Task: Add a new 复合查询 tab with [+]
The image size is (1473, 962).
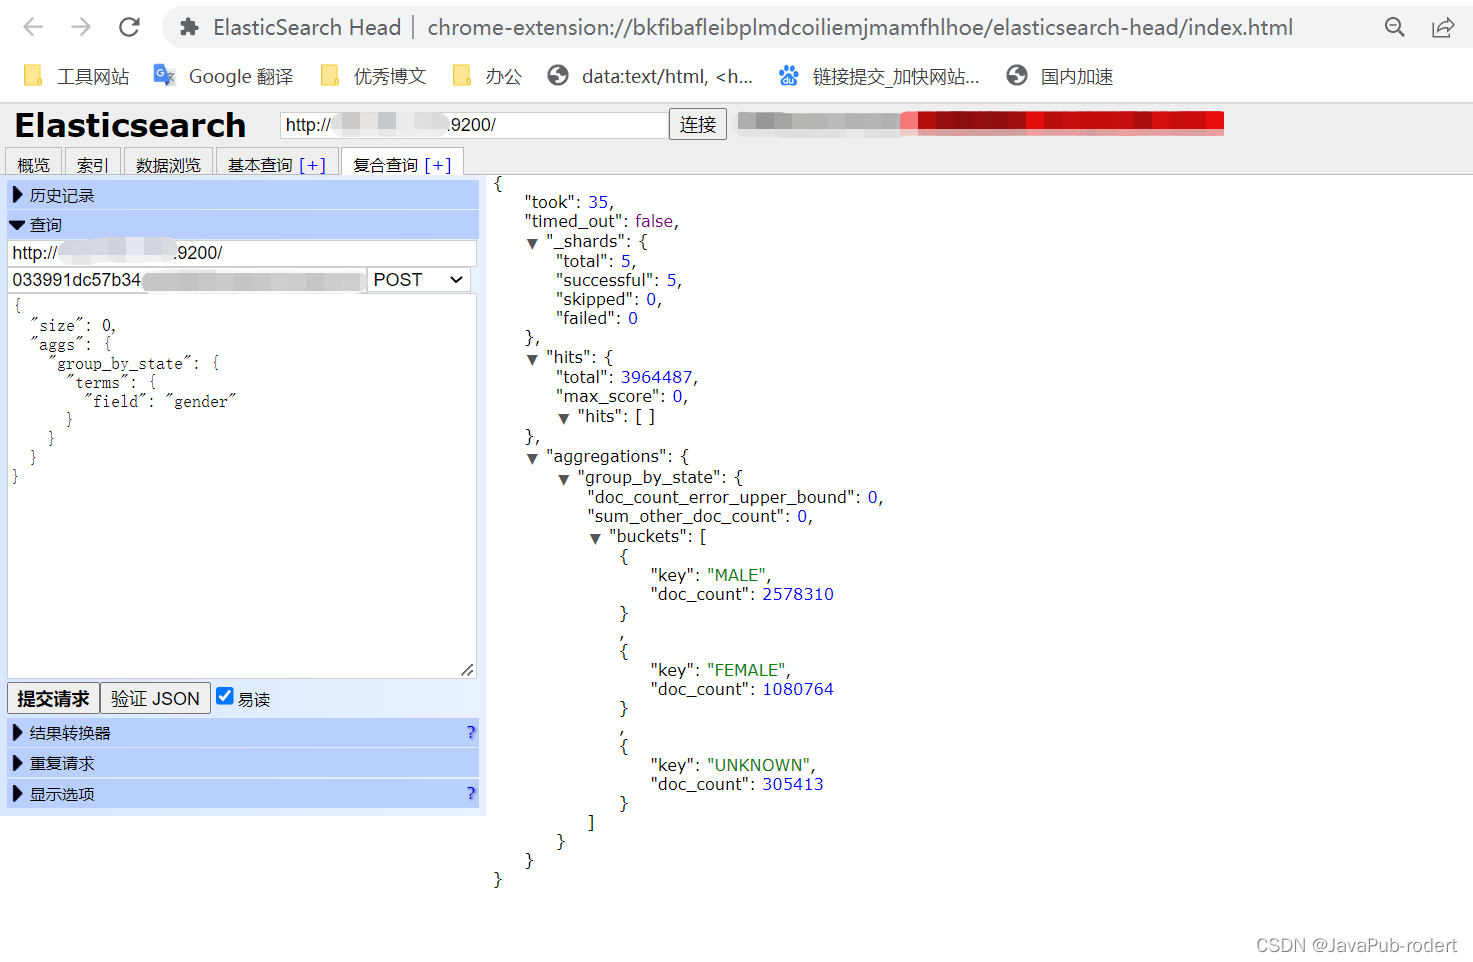Action: [x=438, y=165]
